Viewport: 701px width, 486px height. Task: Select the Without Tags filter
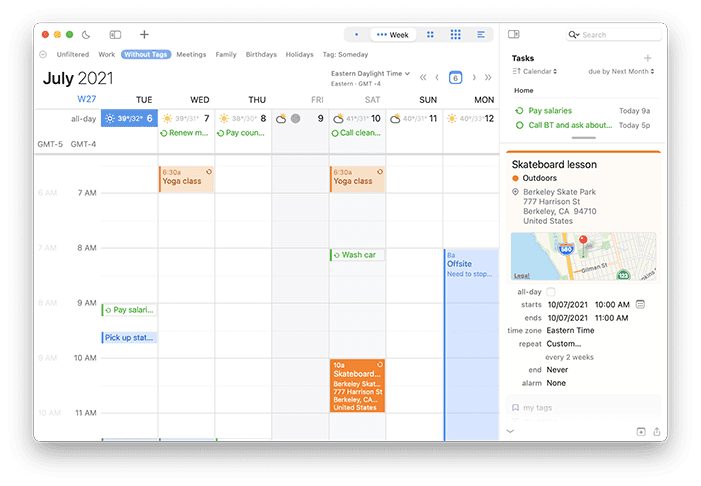coord(146,55)
